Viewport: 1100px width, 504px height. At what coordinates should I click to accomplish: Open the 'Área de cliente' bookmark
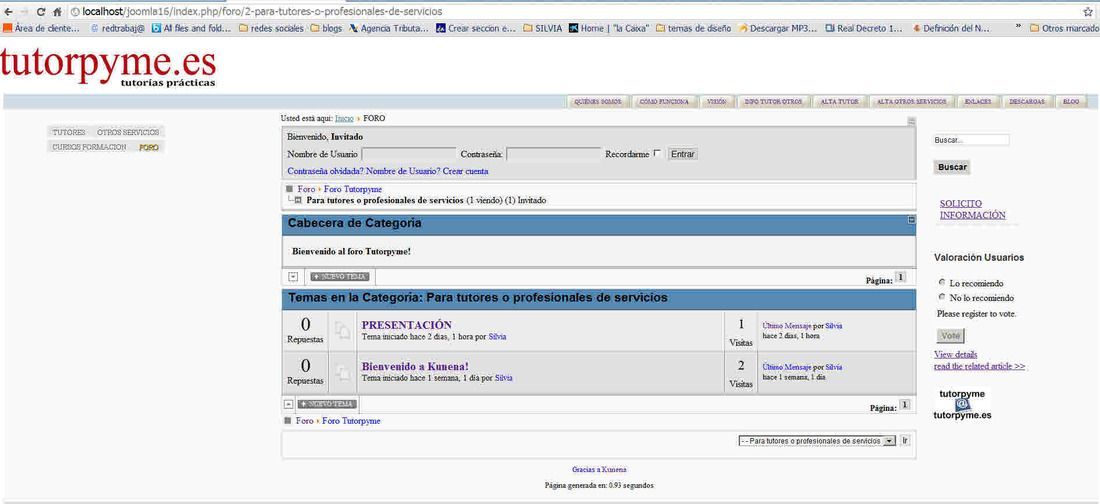[42, 29]
